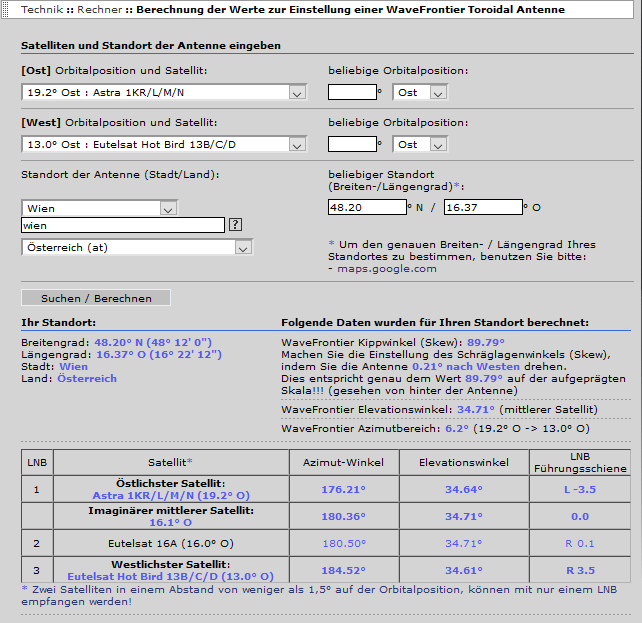The image size is (642, 623).
Task: Open the East row Ost direction dropdown
Action: click(x=419, y=92)
